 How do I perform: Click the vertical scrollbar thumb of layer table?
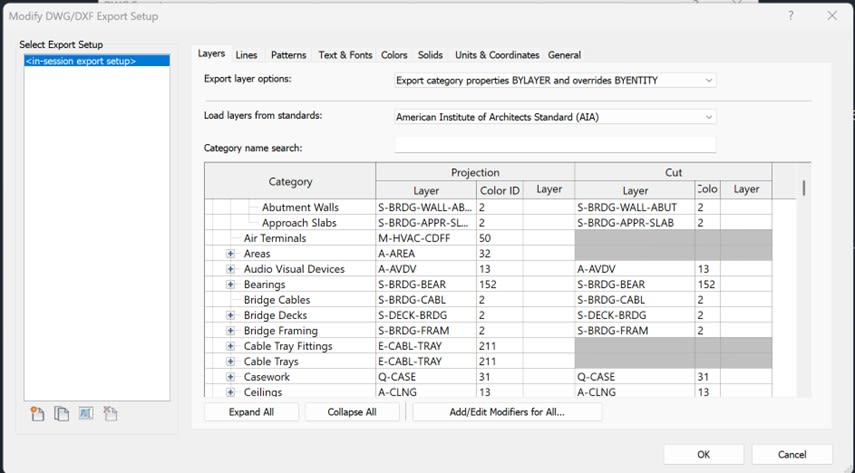(804, 188)
